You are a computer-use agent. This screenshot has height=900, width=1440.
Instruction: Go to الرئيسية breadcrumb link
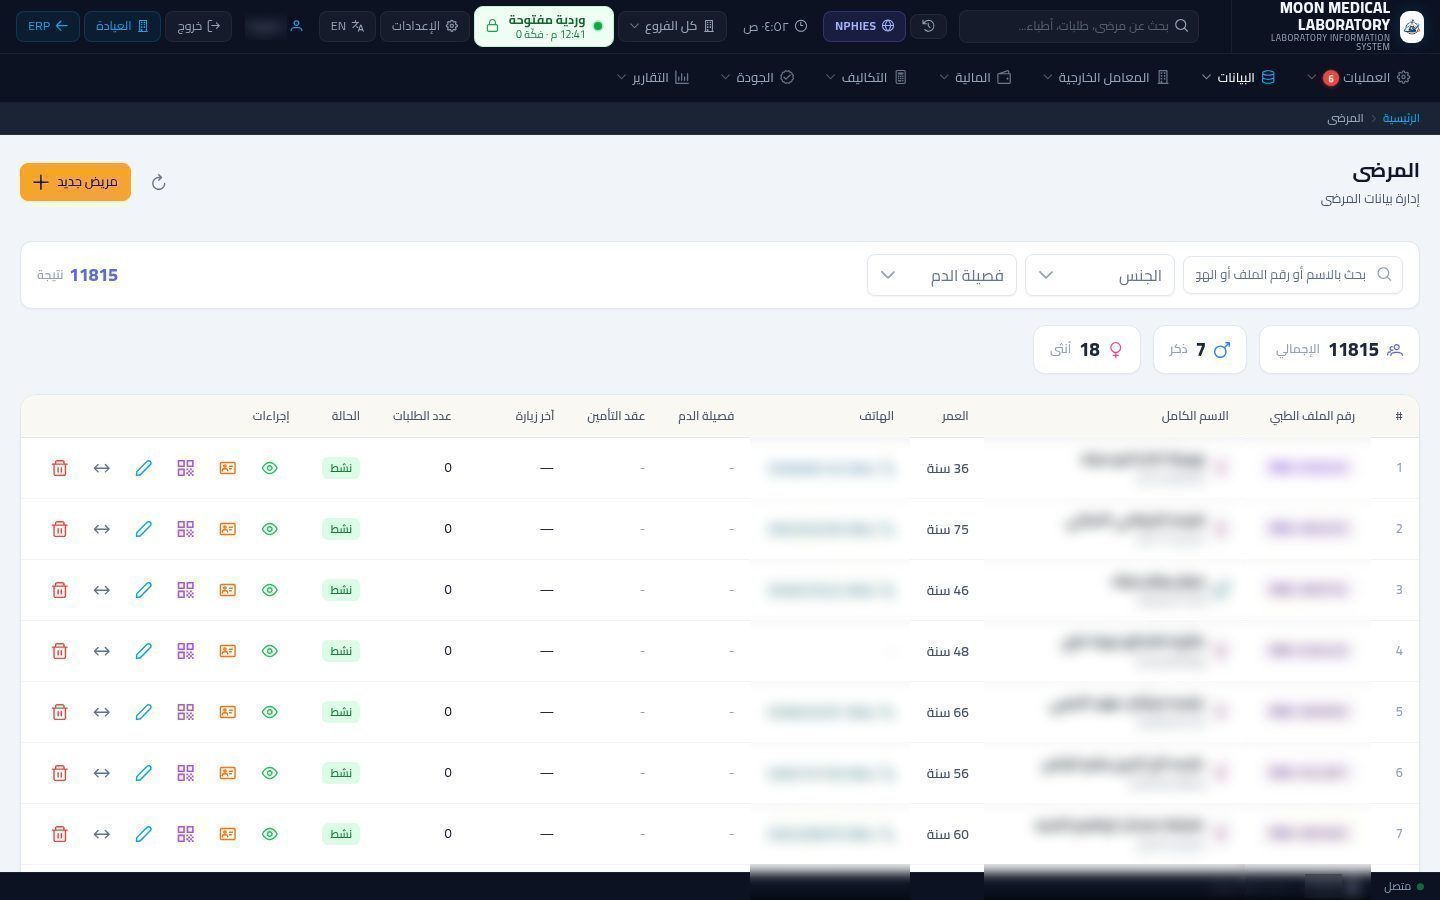coord(1401,118)
